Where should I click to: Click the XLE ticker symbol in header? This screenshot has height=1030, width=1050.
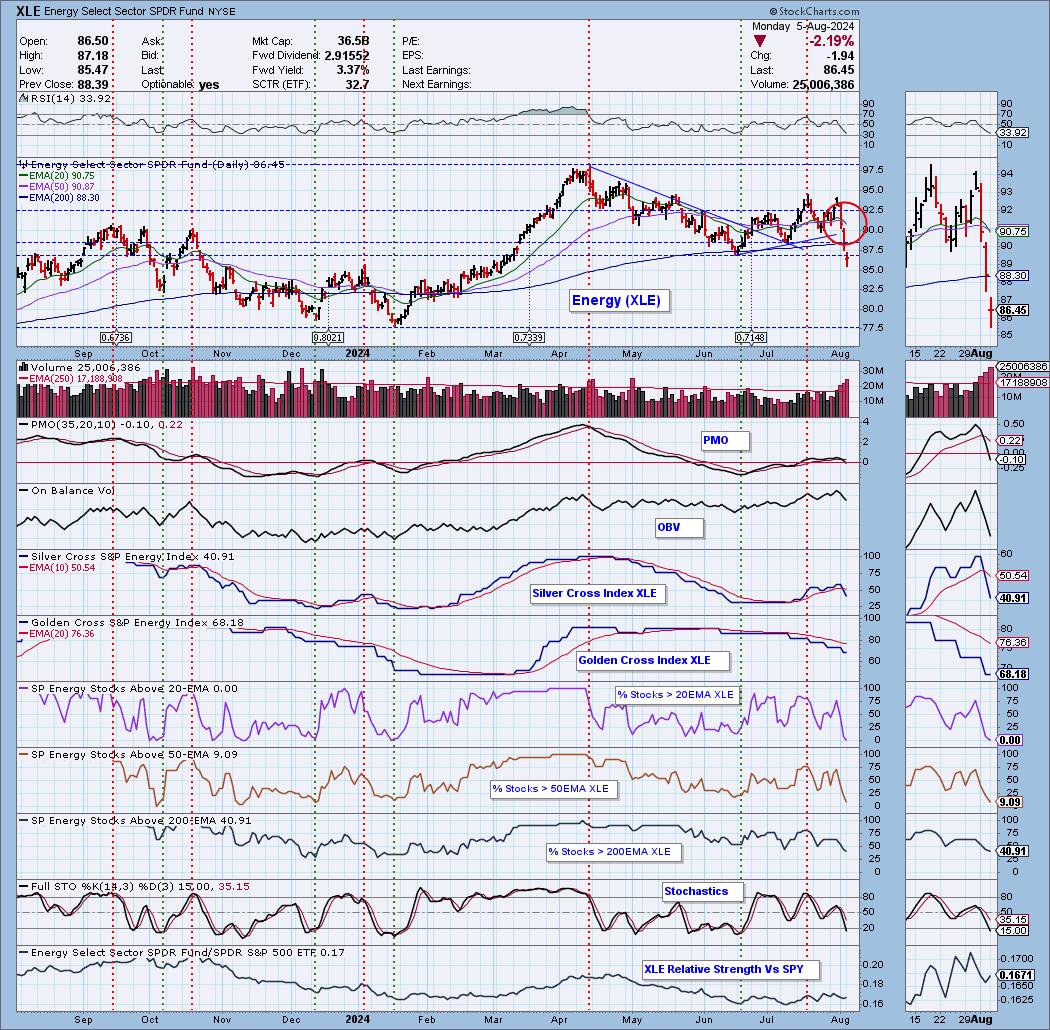coord(28,11)
